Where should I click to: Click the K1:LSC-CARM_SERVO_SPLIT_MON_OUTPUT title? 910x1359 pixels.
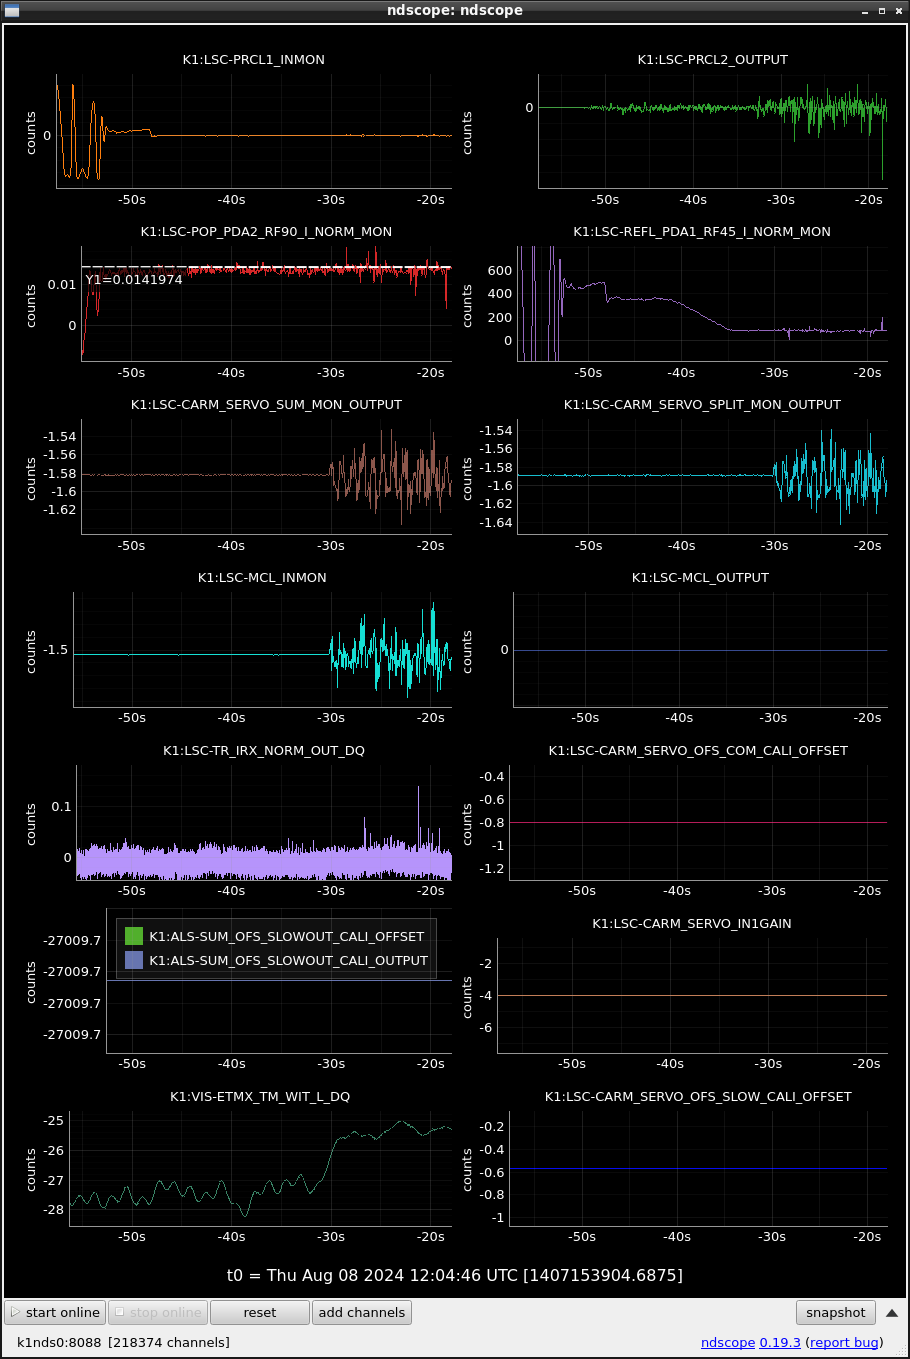[702, 405]
